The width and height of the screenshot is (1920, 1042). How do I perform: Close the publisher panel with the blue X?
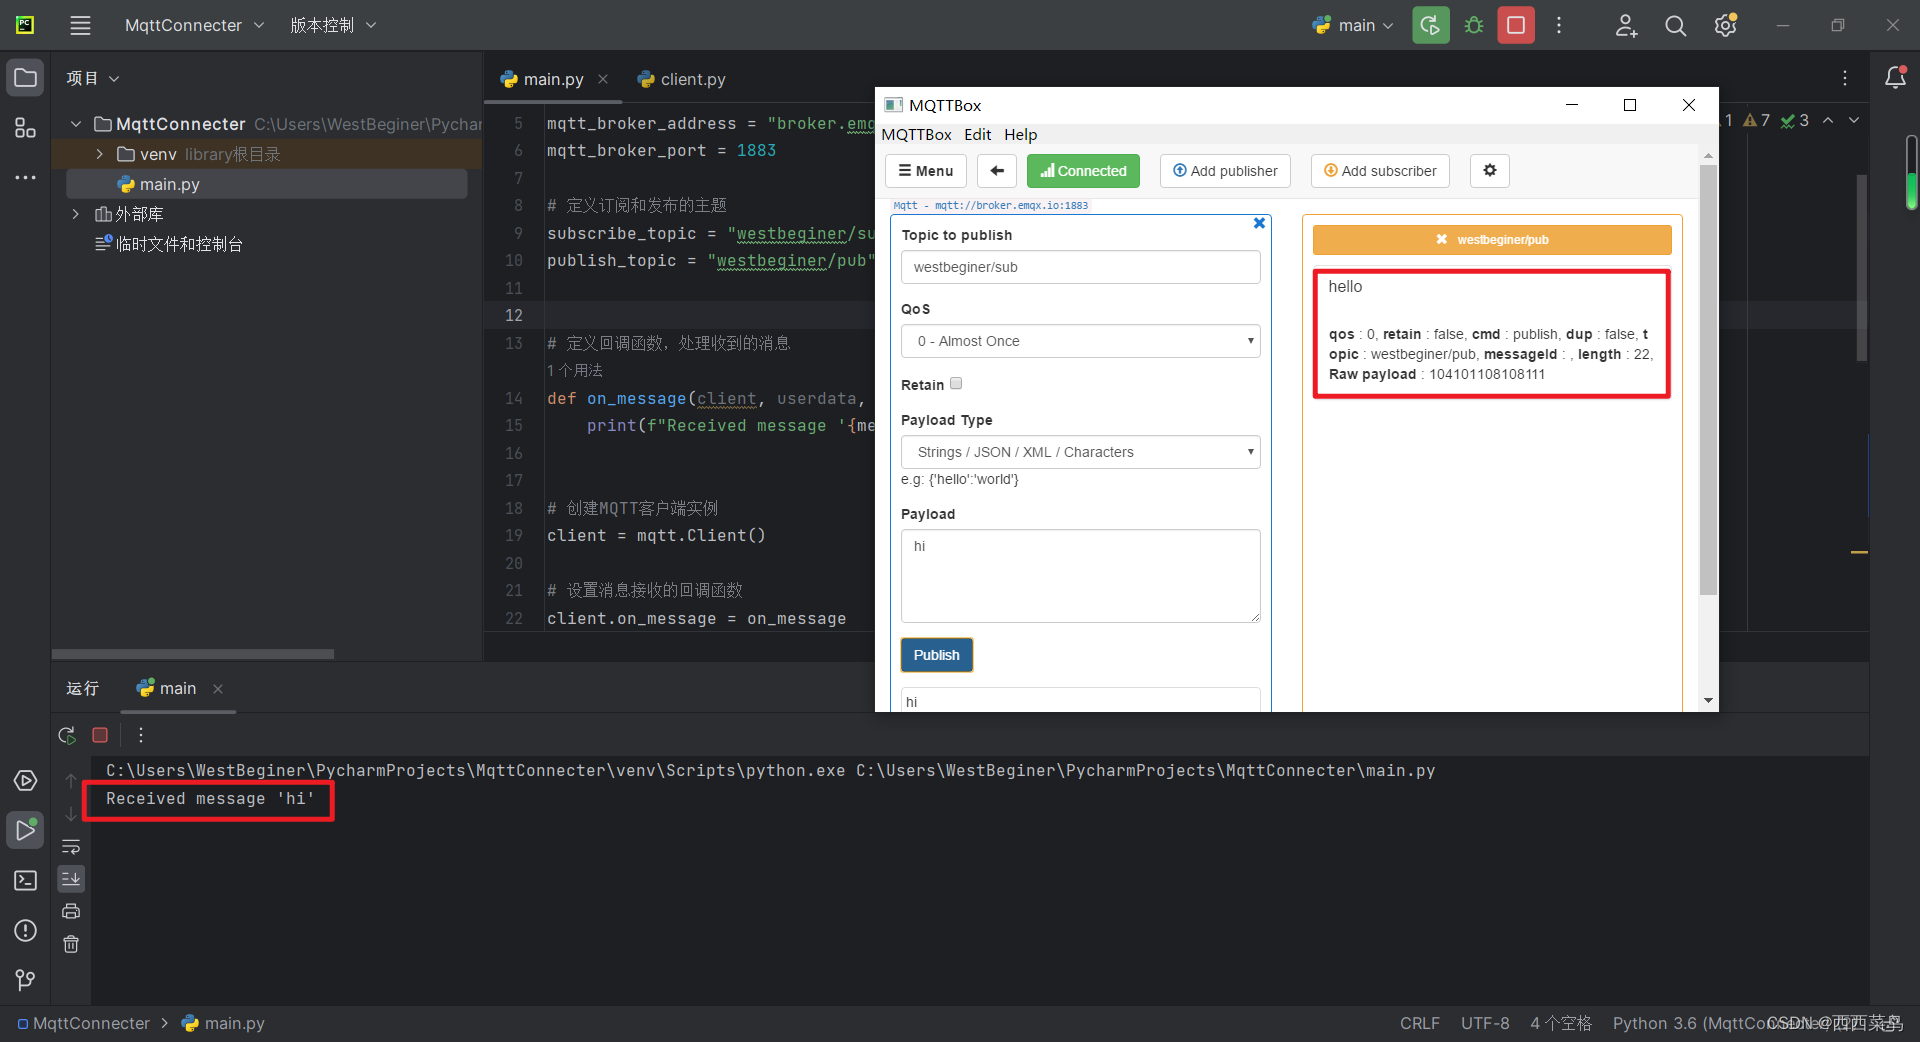point(1259,223)
